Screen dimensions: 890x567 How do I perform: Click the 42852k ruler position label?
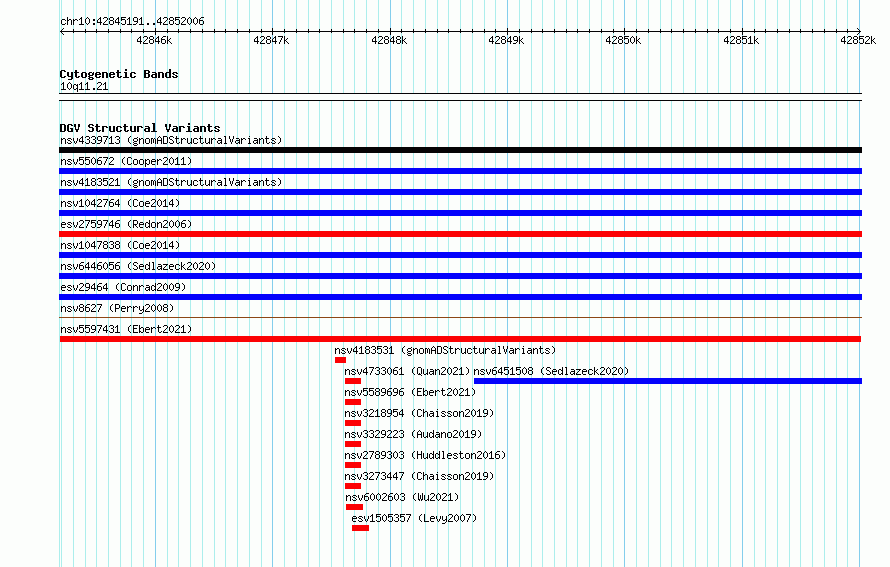858,40
